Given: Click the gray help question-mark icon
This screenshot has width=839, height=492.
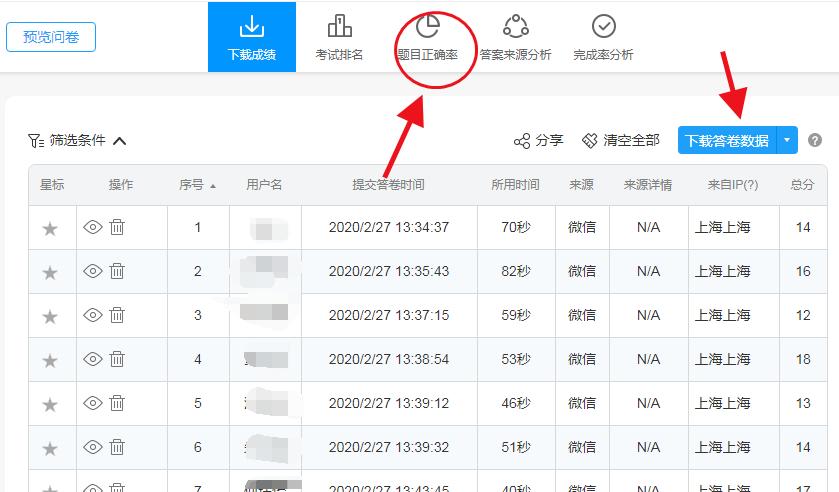Looking at the screenshot, I should [x=814, y=140].
